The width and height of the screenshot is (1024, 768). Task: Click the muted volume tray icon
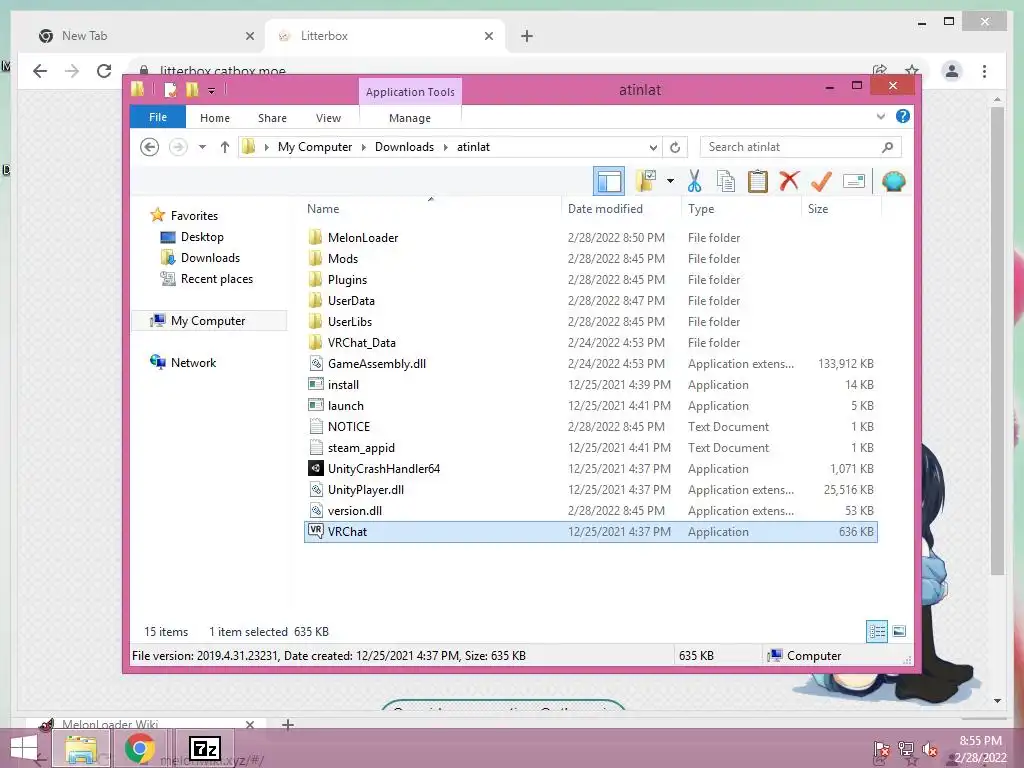(x=929, y=749)
